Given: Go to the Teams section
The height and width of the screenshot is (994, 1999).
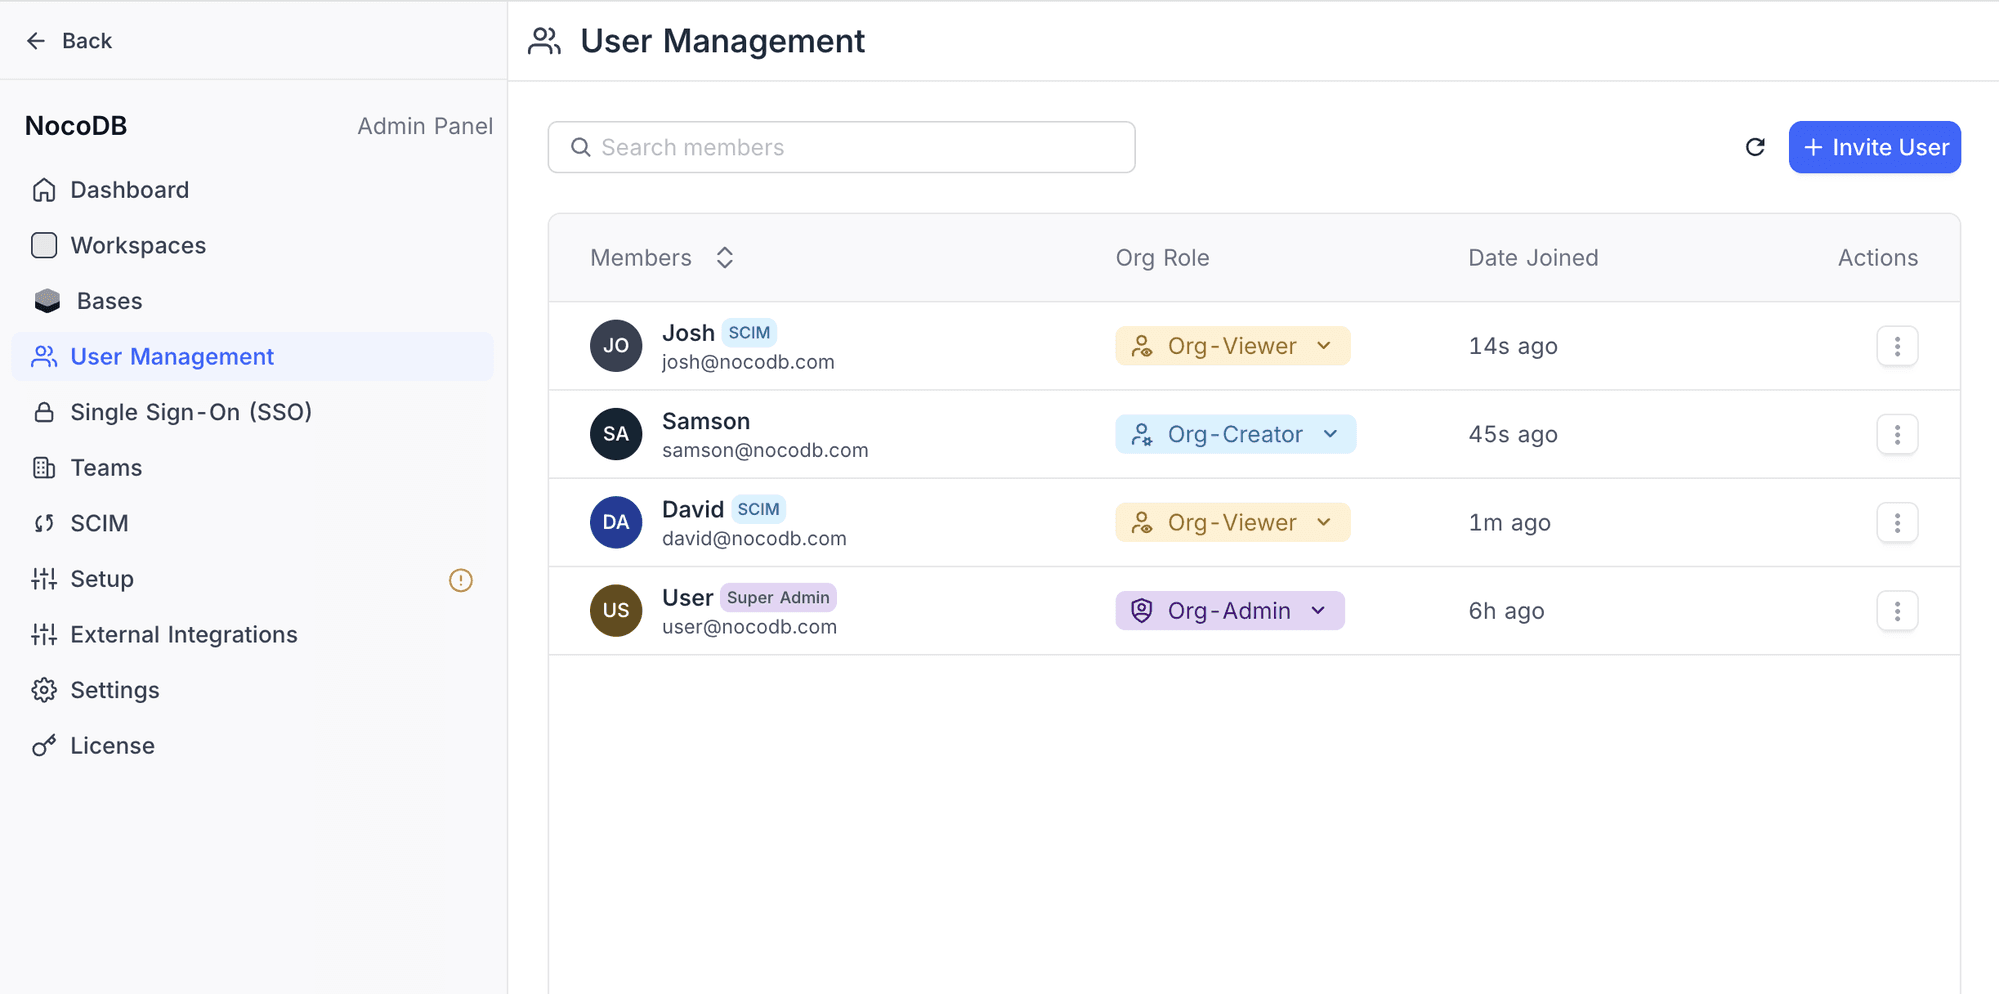Looking at the screenshot, I should coord(105,467).
